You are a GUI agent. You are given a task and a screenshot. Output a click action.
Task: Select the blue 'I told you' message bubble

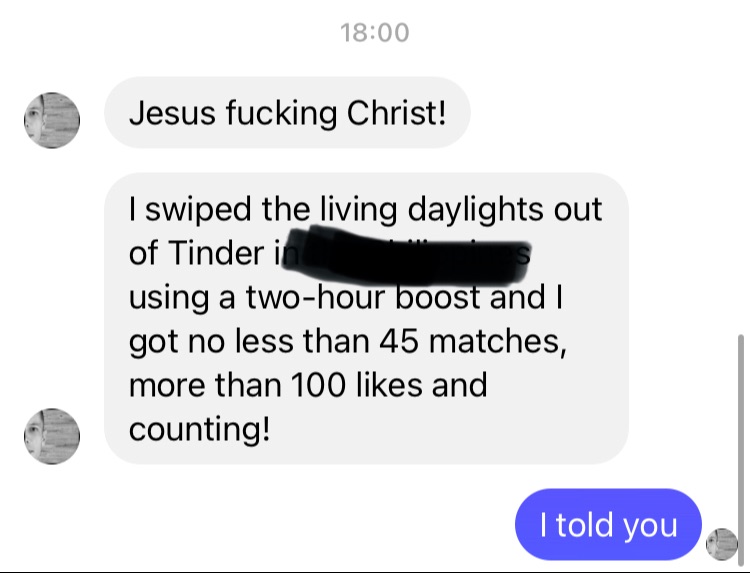click(x=608, y=525)
